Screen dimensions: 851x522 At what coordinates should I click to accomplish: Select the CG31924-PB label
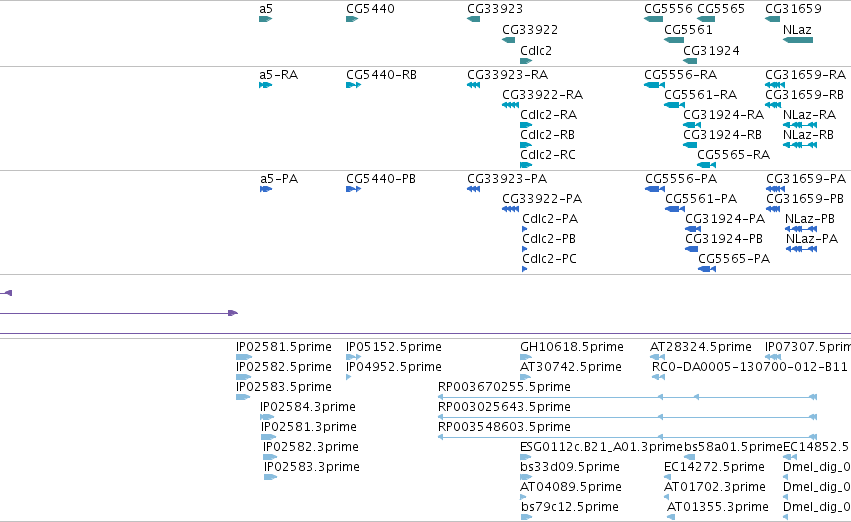(x=724, y=239)
